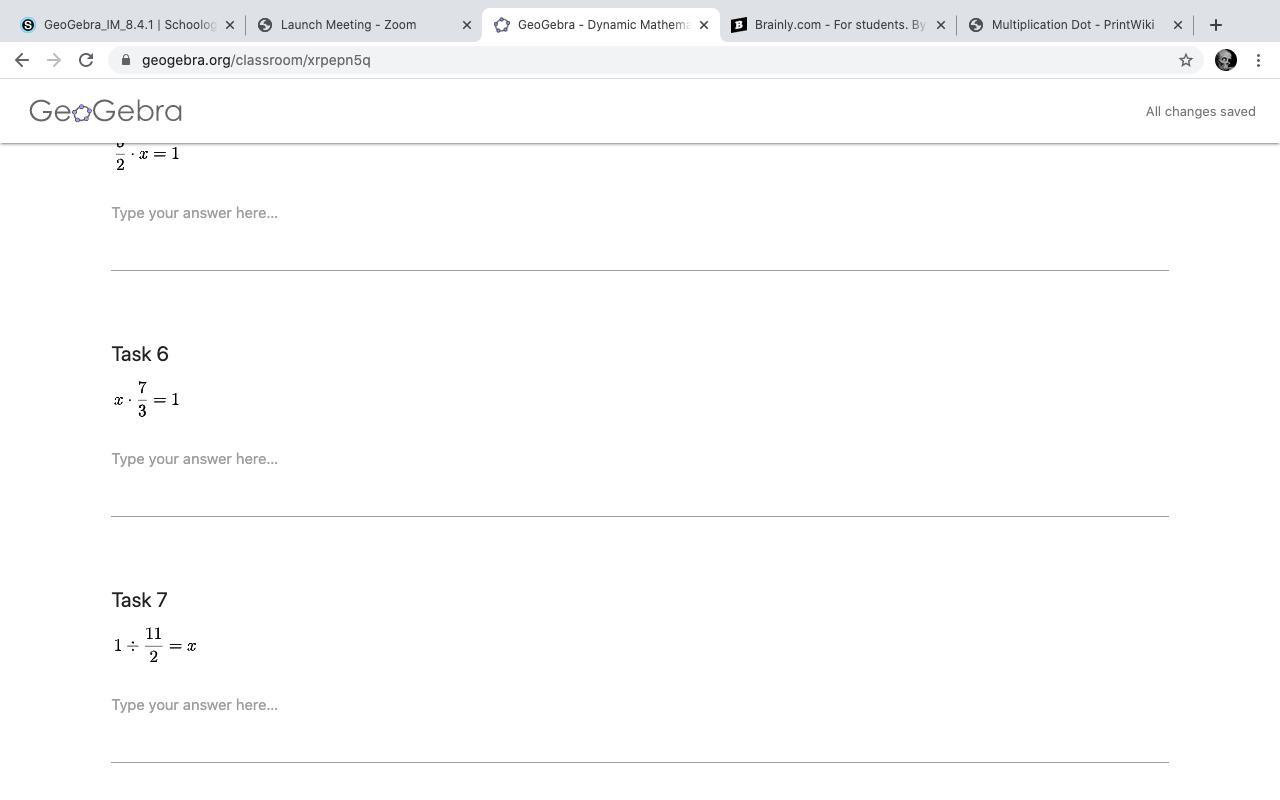The image size is (1280, 800).
Task: Close the GeoGebra Dynamic Mathematics tab
Action: 703,25
